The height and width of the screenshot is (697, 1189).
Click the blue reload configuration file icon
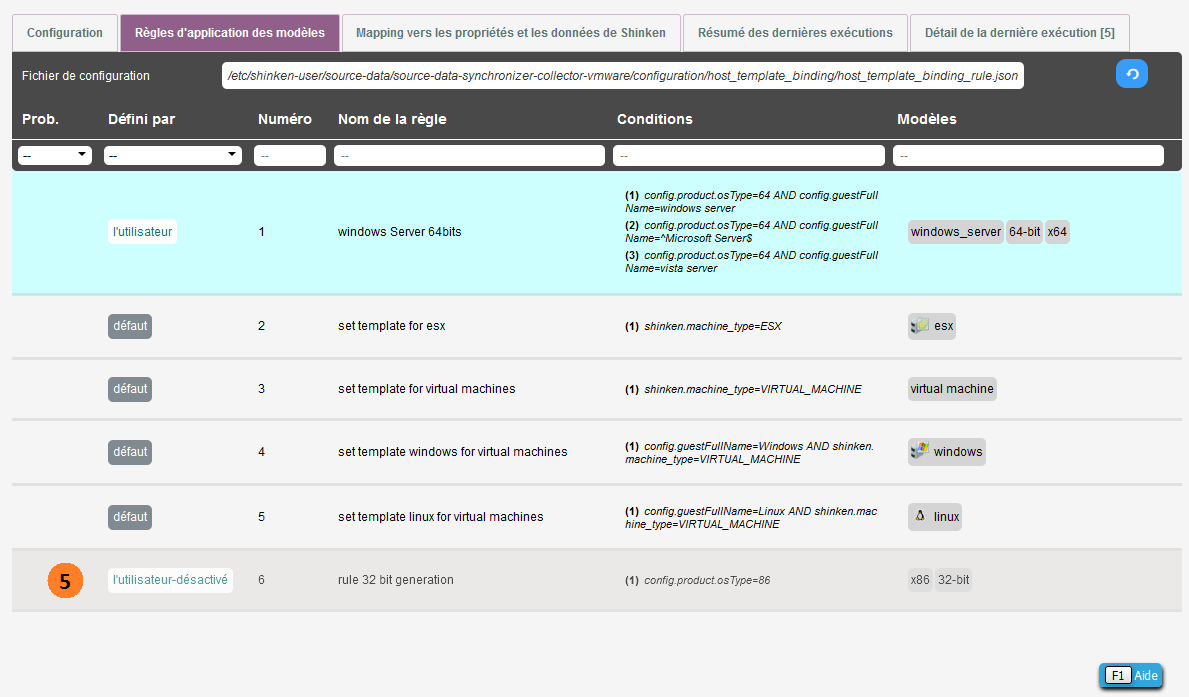click(1131, 74)
